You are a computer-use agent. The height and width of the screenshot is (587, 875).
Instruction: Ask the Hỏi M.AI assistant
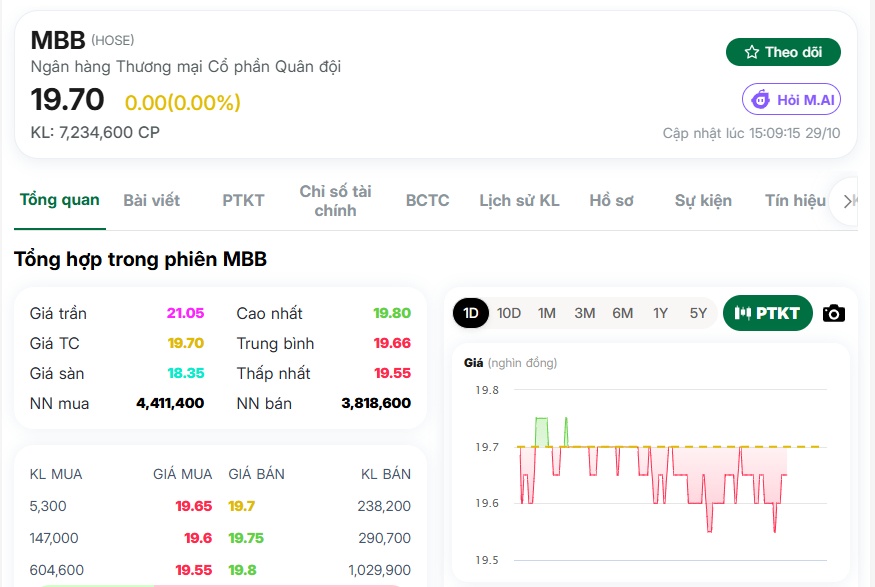tap(791, 100)
